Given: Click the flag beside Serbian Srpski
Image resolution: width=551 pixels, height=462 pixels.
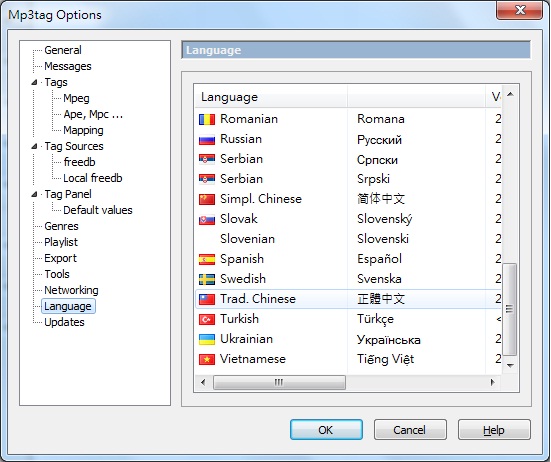Looking at the screenshot, I should click(207, 180).
